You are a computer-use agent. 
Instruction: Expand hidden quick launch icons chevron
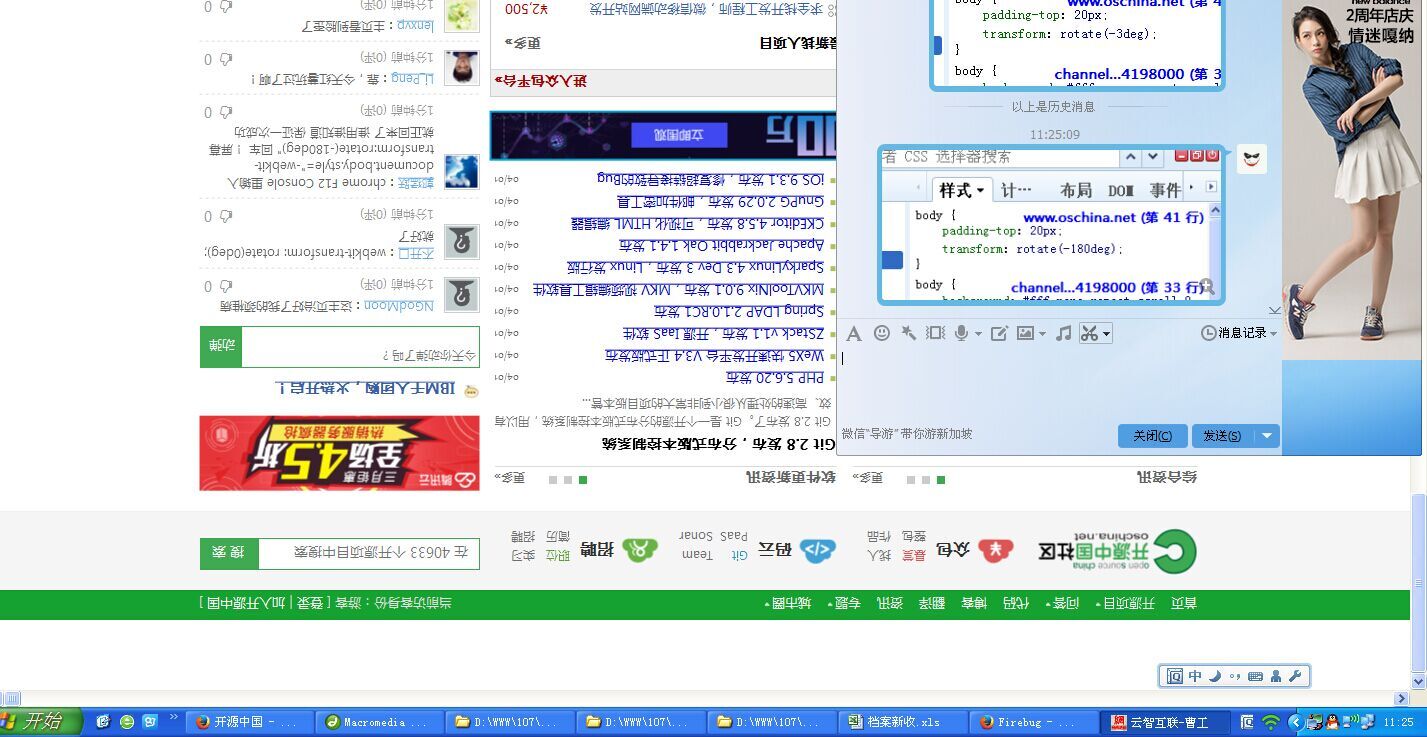click(x=173, y=717)
